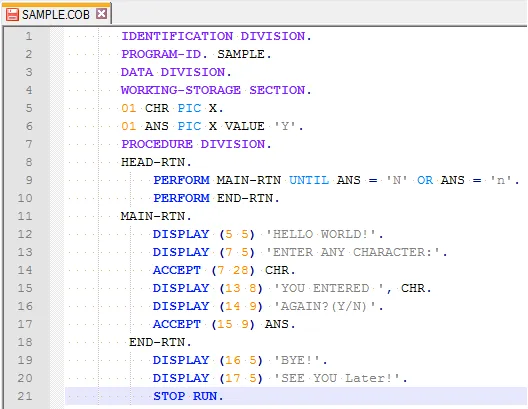Click the UNTIL keyword on line 9
The image size is (528, 409).
(x=309, y=180)
